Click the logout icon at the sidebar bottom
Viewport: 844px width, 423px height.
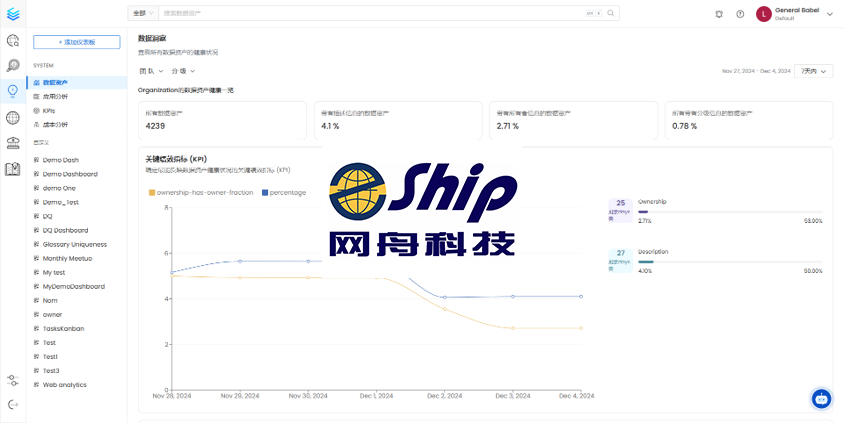(x=13, y=404)
